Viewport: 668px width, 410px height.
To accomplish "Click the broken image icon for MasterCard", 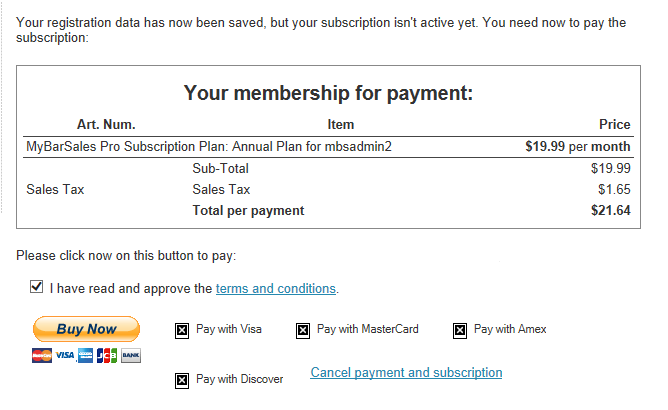I will 303,330.
